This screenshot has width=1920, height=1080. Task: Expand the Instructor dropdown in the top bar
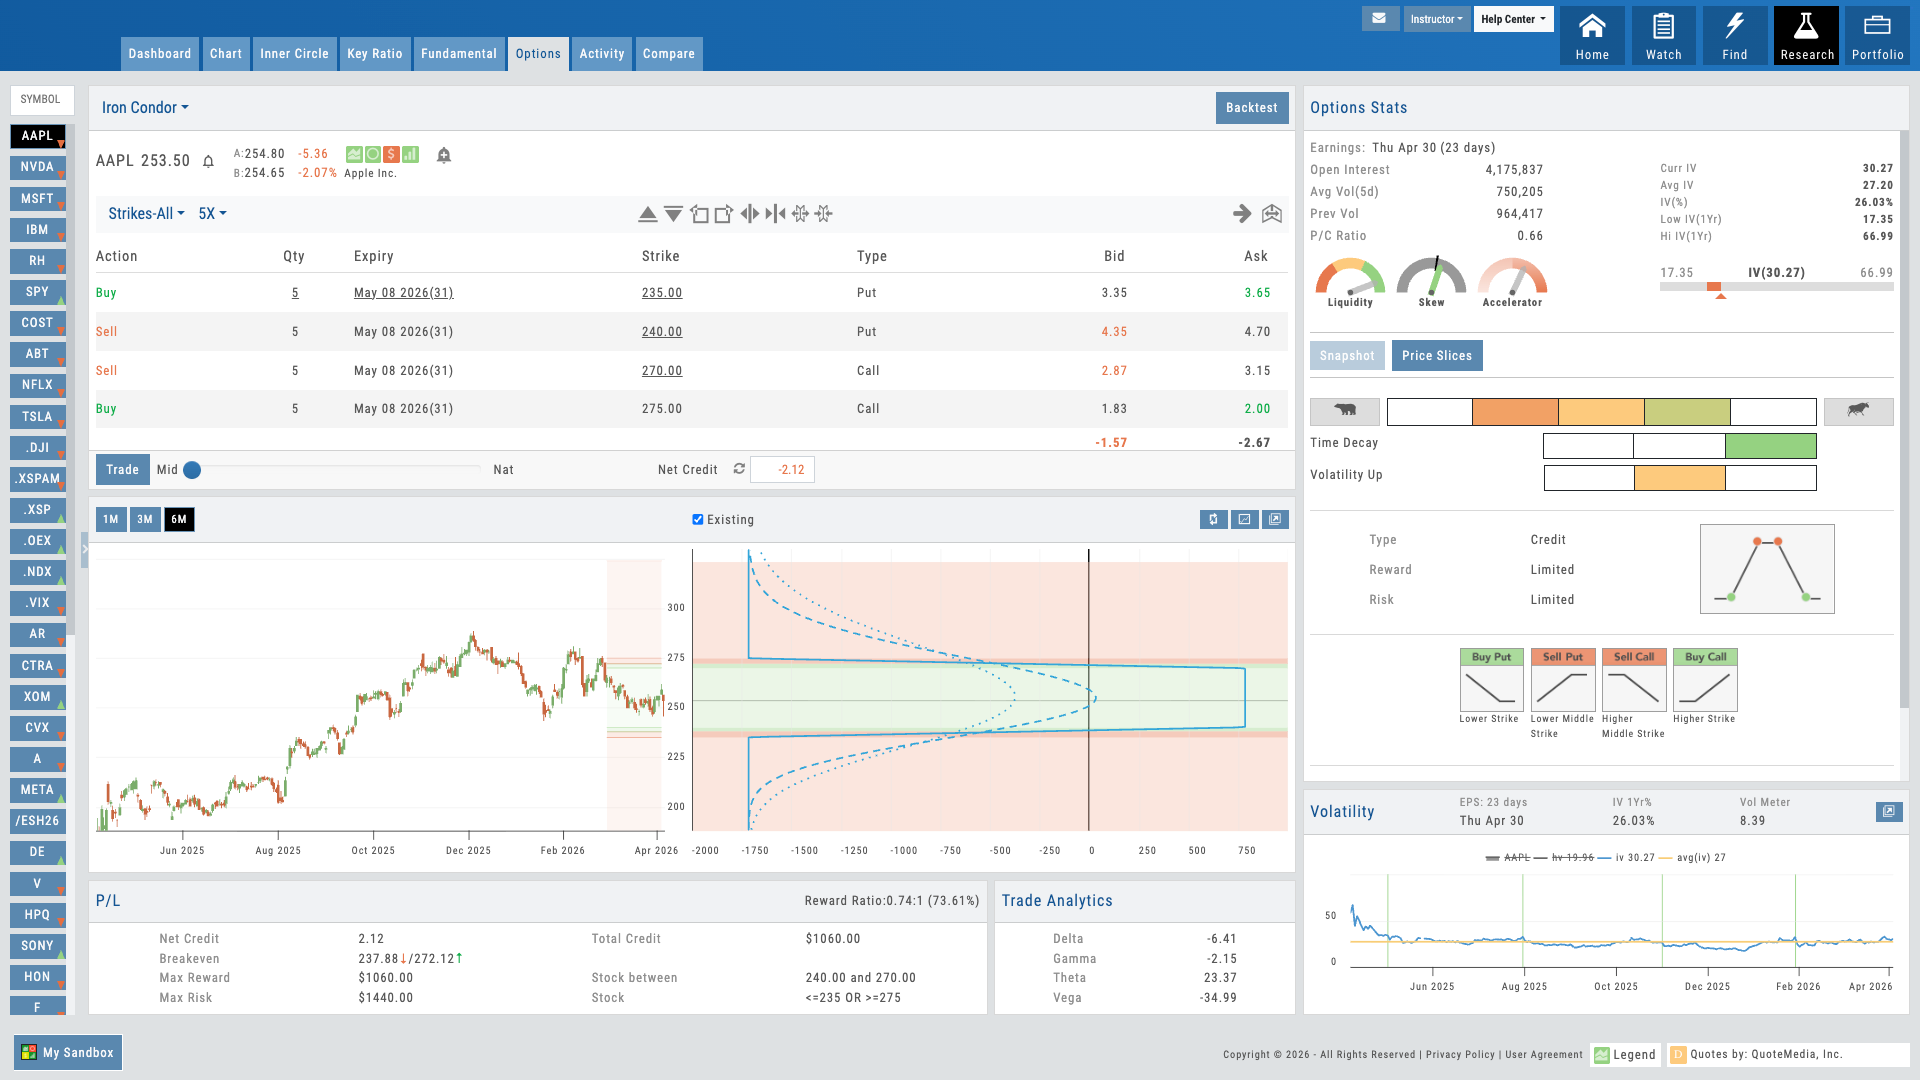[x=1436, y=18]
